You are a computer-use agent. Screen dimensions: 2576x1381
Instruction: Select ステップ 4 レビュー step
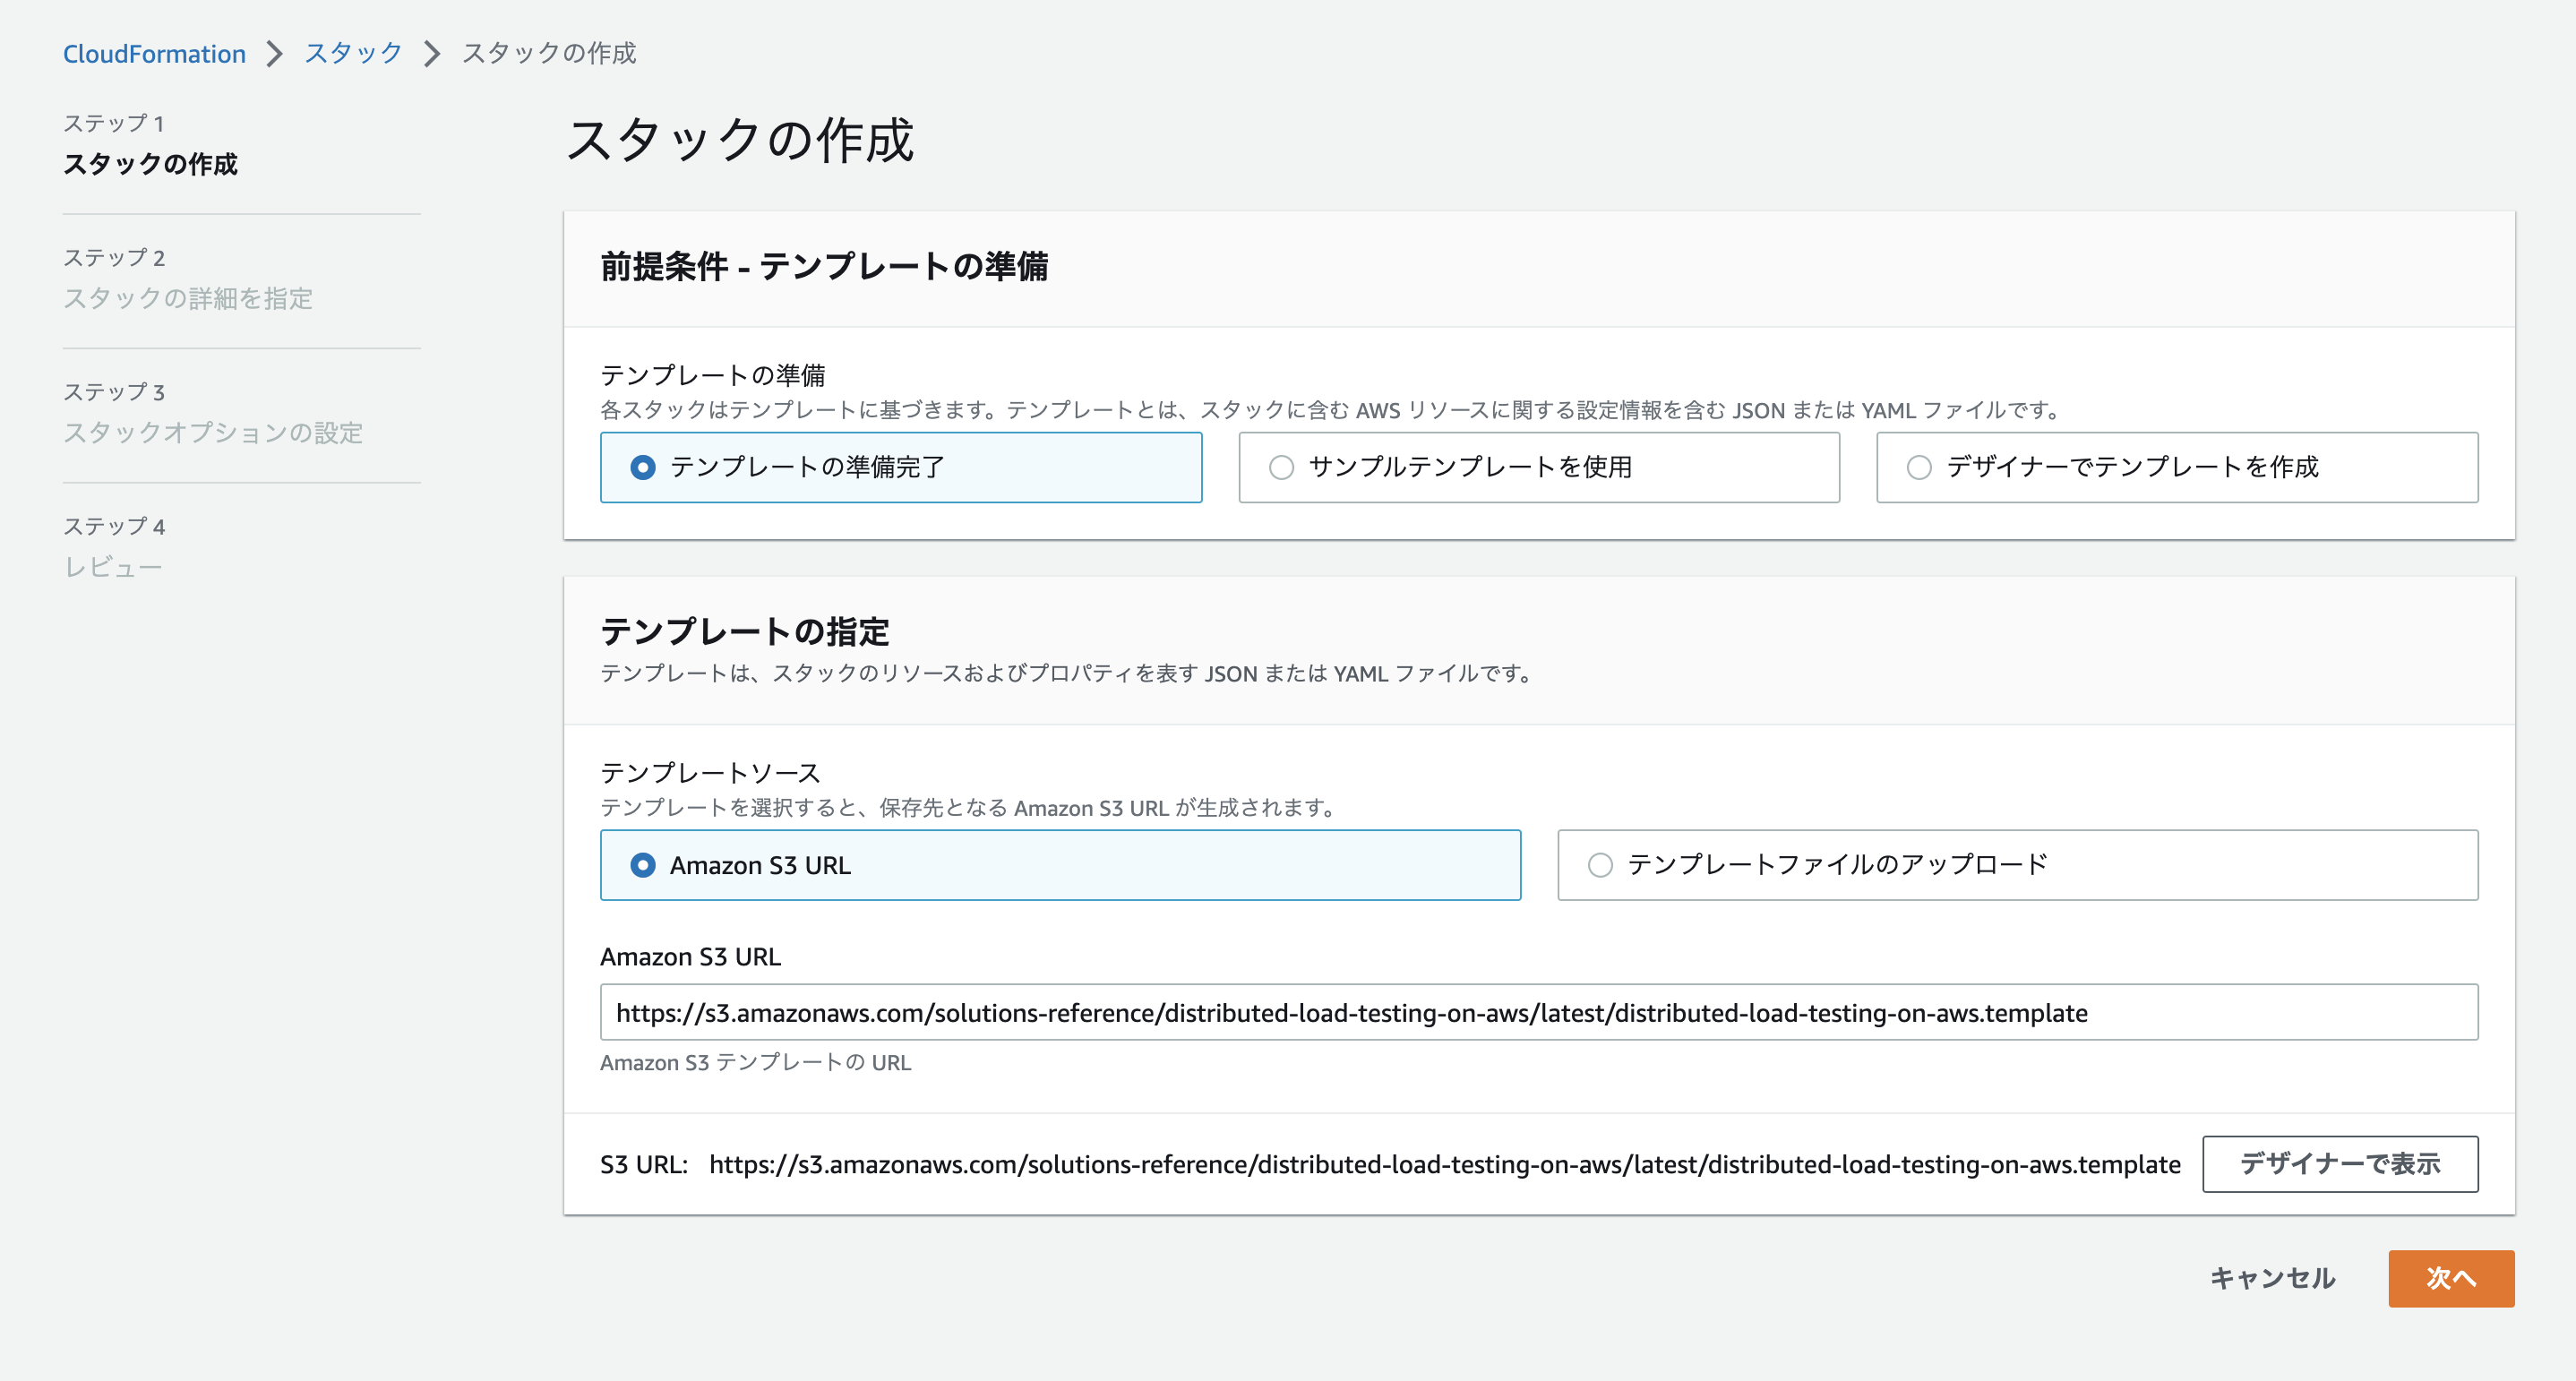click(112, 565)
